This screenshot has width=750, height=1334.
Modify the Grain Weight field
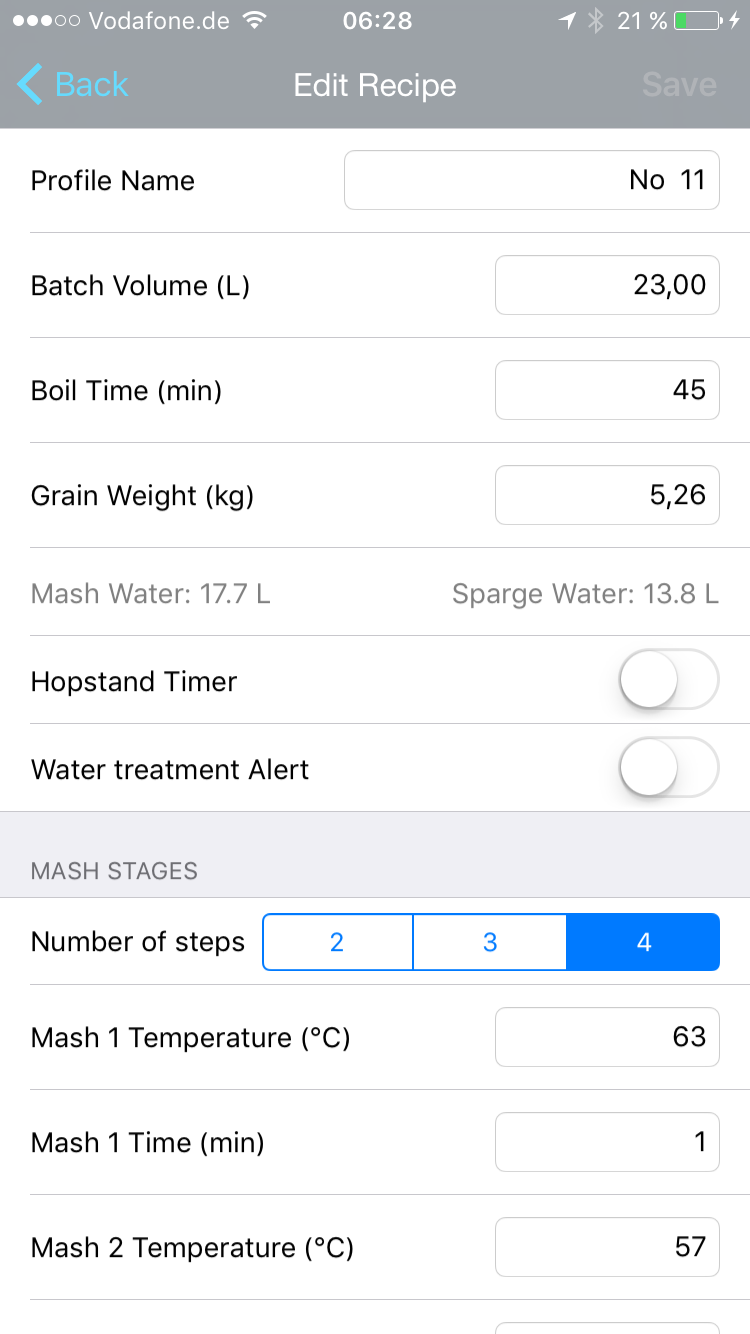click(x=607, y=495)
